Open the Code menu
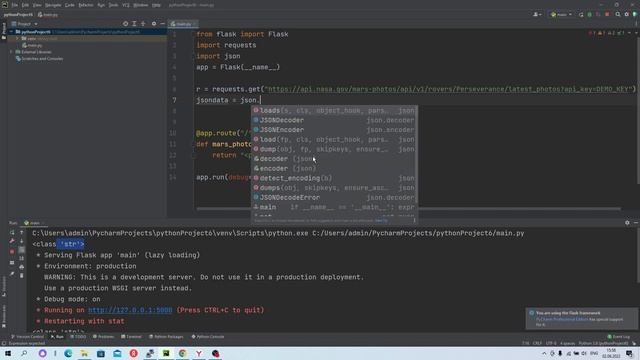The height and width of the screenshot is (360, 640). [x=70, y=5]
